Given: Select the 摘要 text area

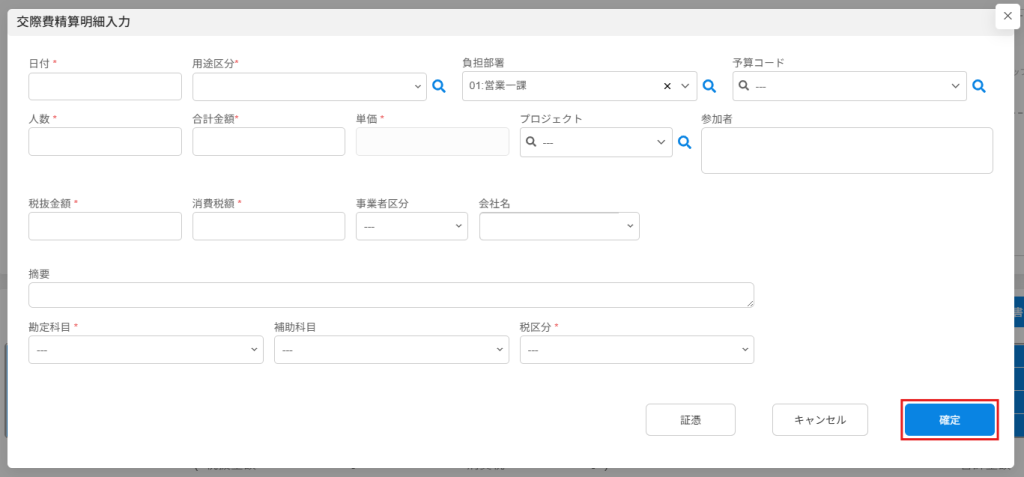Looking at the screenshot, I should click(x=391, y=294).
